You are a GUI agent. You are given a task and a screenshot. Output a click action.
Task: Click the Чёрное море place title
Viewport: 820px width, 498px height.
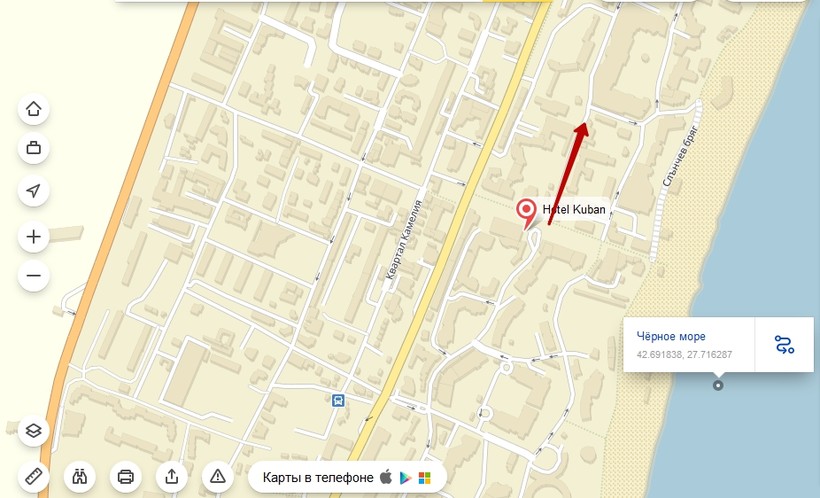tap(671, 336)
